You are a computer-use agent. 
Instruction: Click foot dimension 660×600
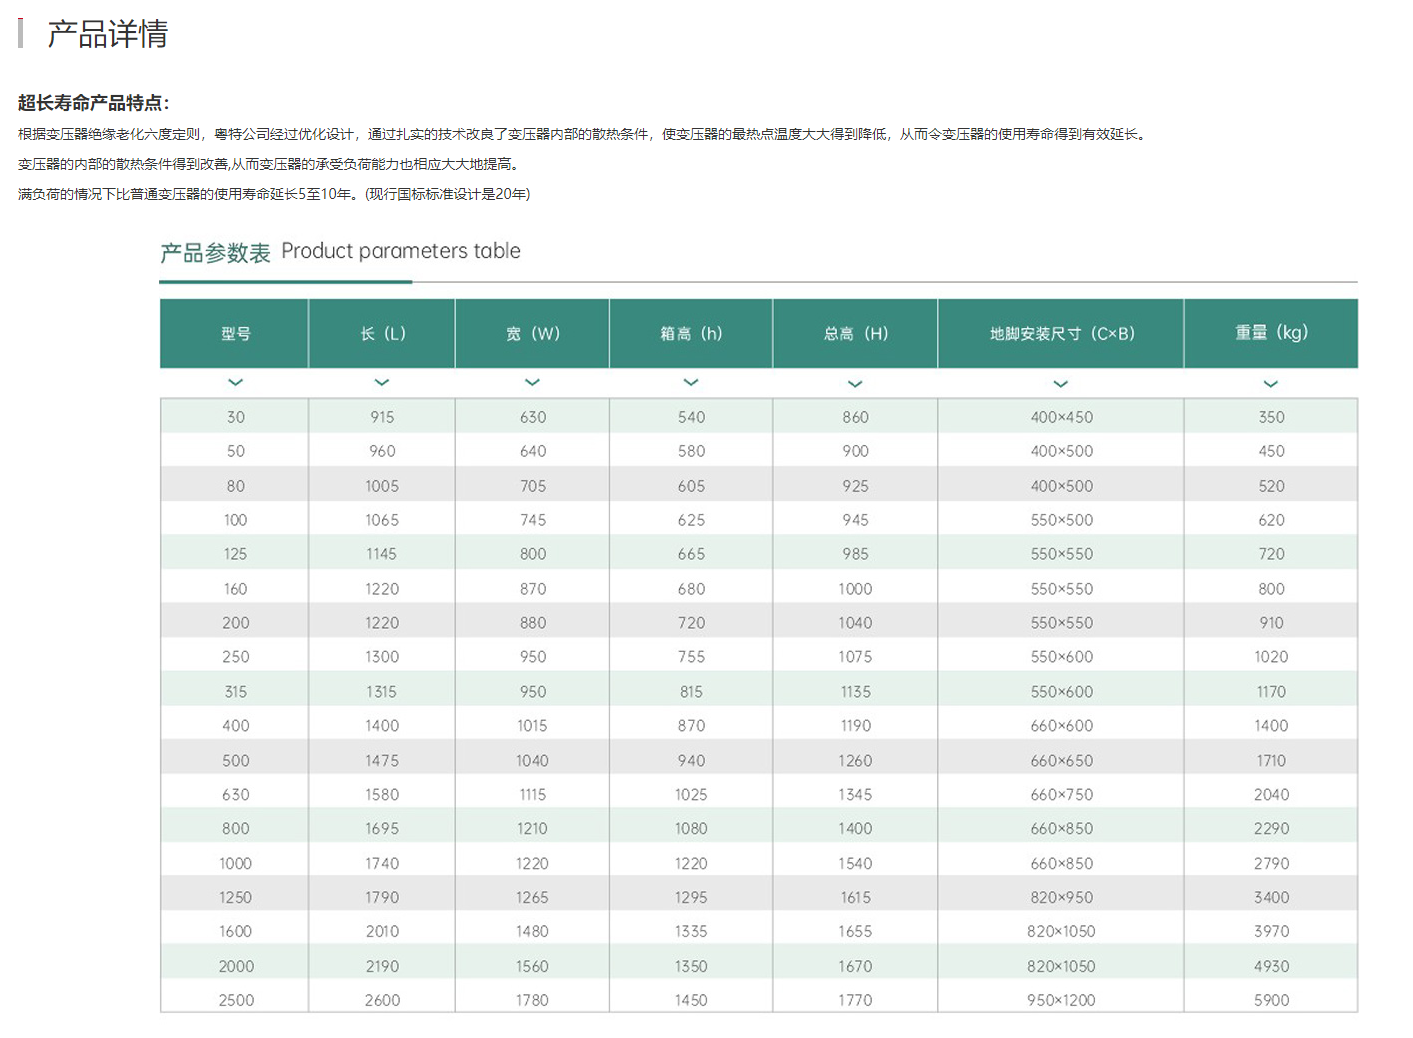click(x=1061, y=726)
